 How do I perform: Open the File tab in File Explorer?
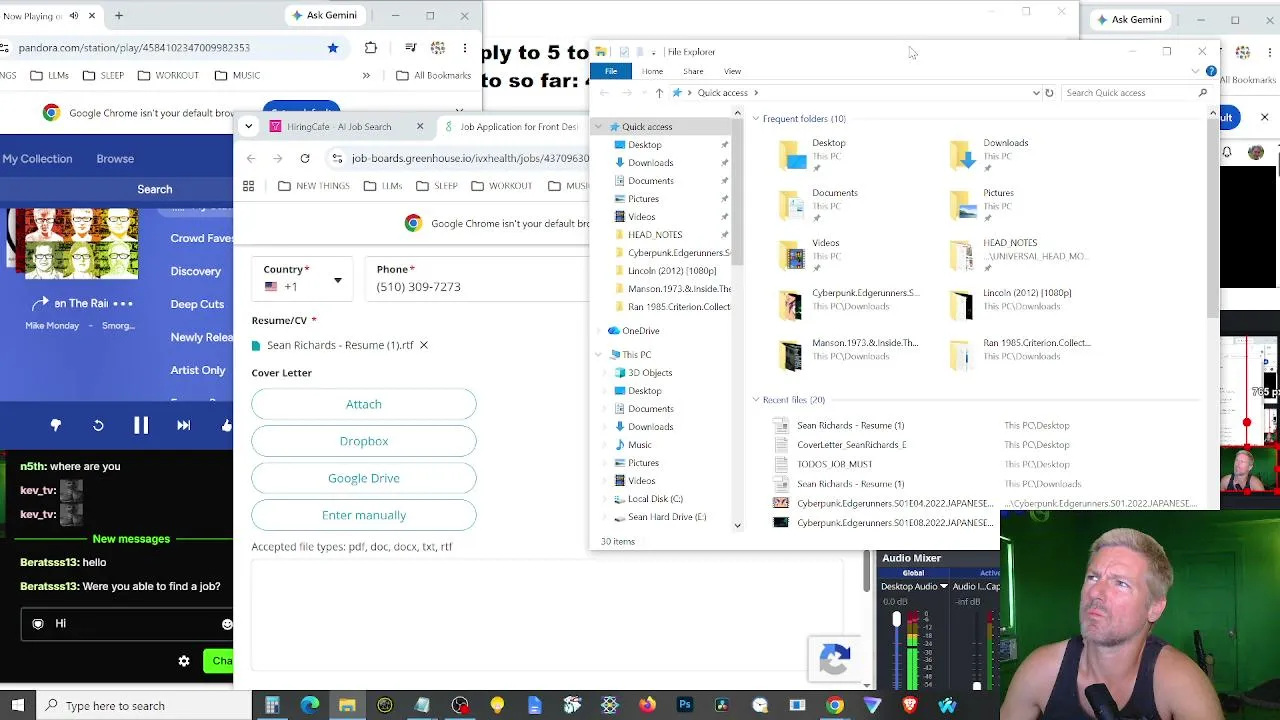[611, 71]
